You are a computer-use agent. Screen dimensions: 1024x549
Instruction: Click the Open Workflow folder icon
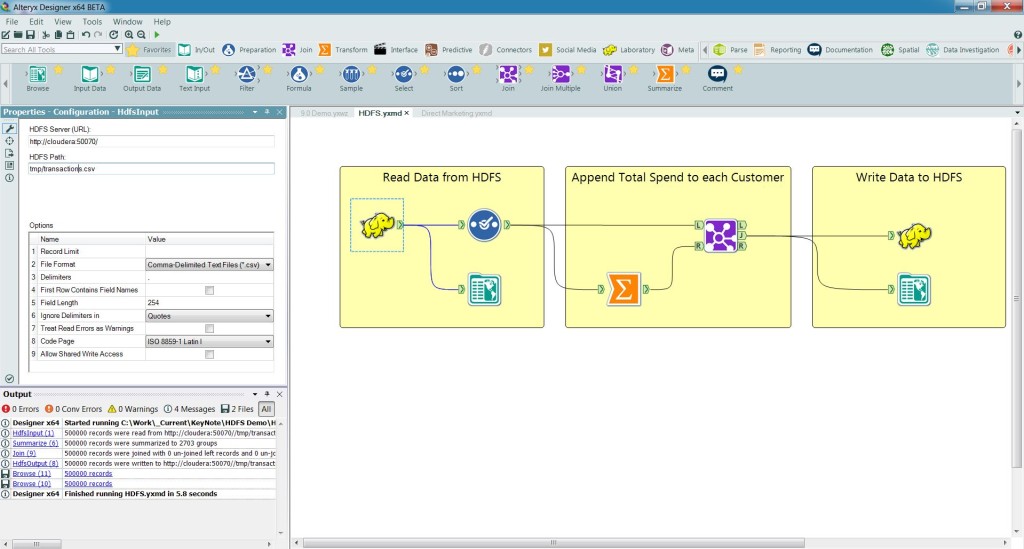(x=18, y=35)
